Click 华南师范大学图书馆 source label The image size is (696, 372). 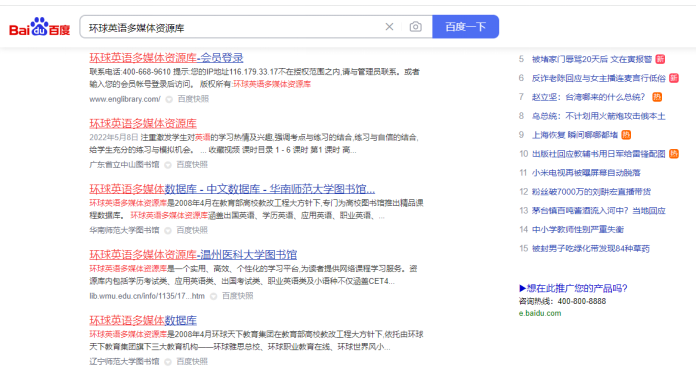[x=124, y=230]
